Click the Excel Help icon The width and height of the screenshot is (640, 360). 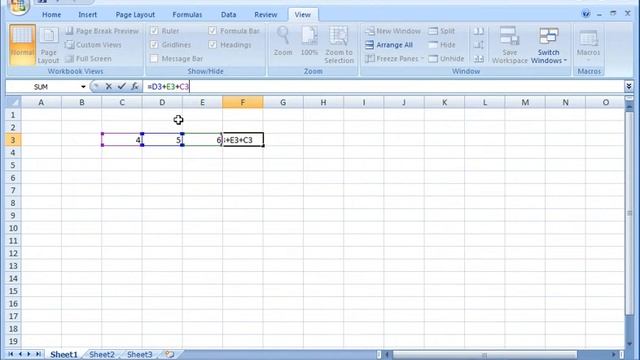(x=586, y=14)
